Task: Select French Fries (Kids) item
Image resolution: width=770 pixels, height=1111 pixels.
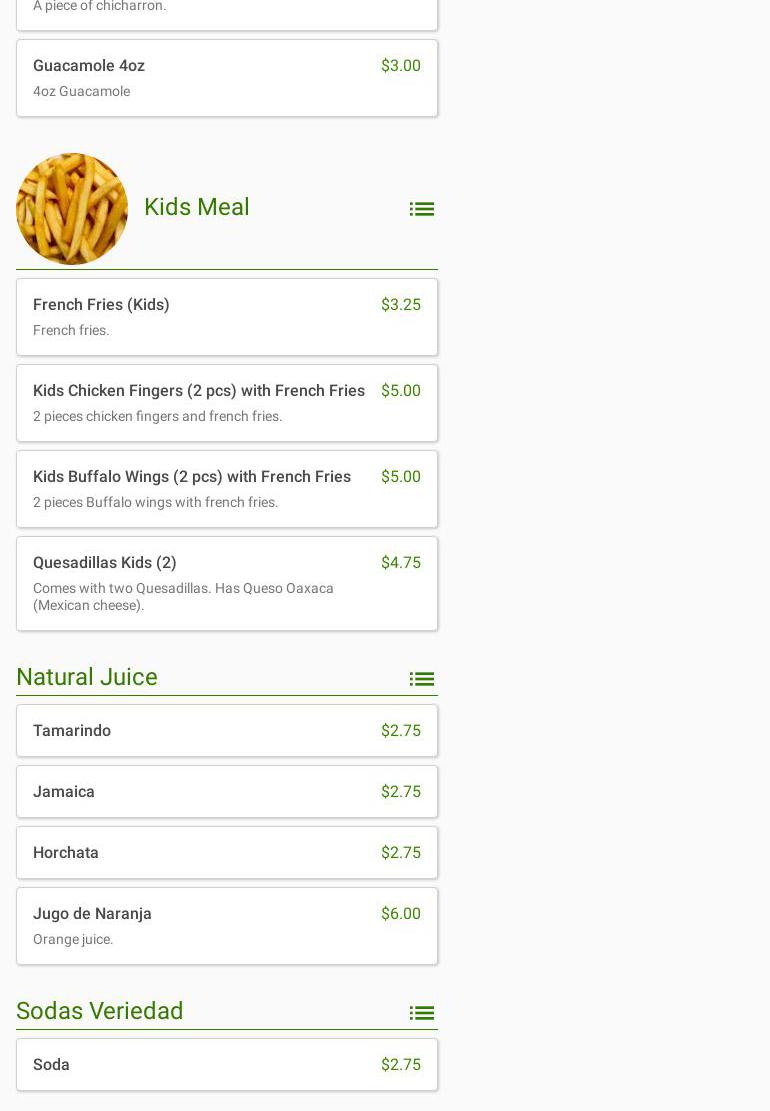Action: pos(227,317)
